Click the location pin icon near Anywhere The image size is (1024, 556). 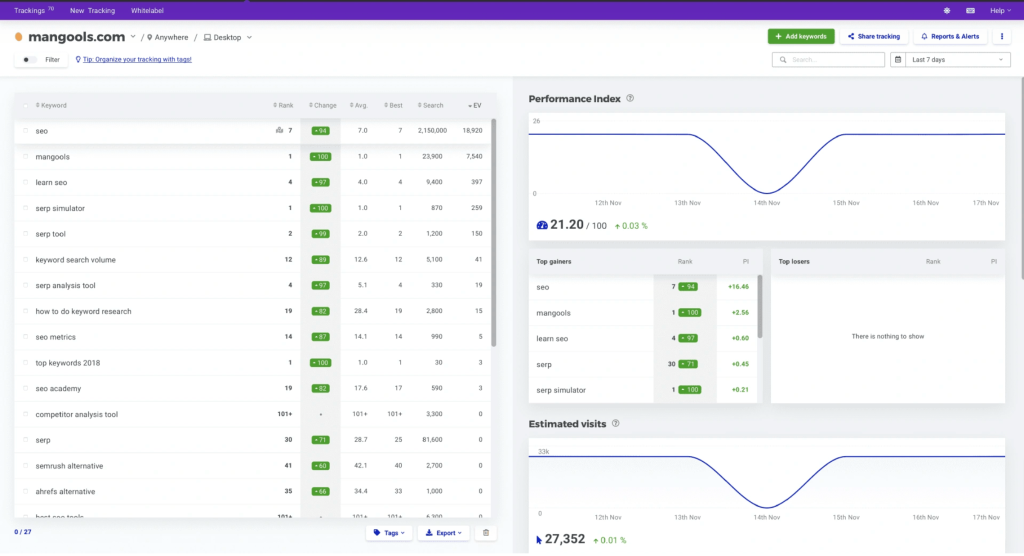[x=150, y=37]
